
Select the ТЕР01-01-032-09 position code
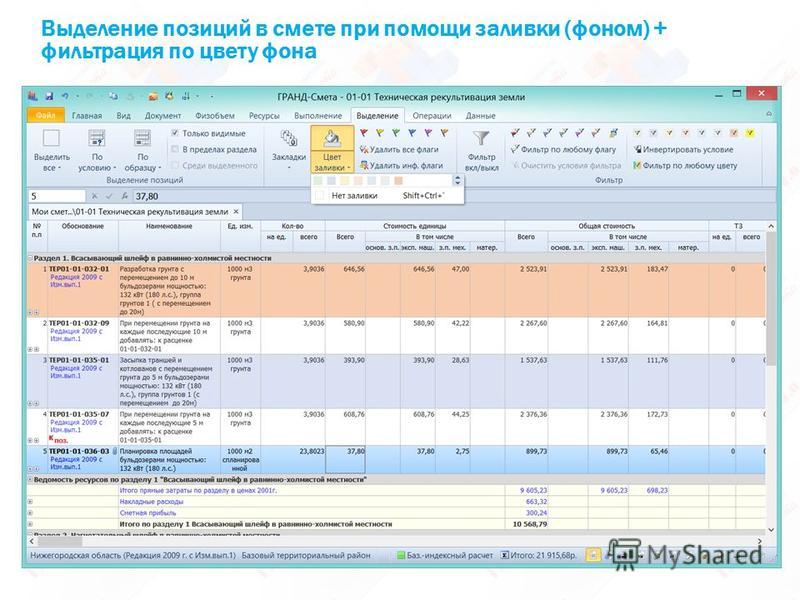[79, 323]
